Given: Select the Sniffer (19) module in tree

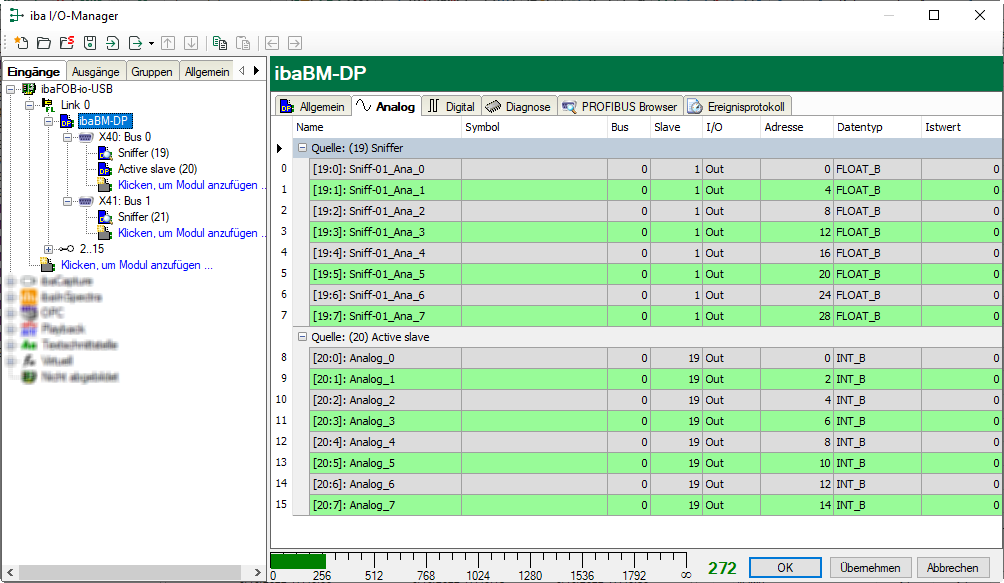Looking at the screenshot, I should point(142,153).
